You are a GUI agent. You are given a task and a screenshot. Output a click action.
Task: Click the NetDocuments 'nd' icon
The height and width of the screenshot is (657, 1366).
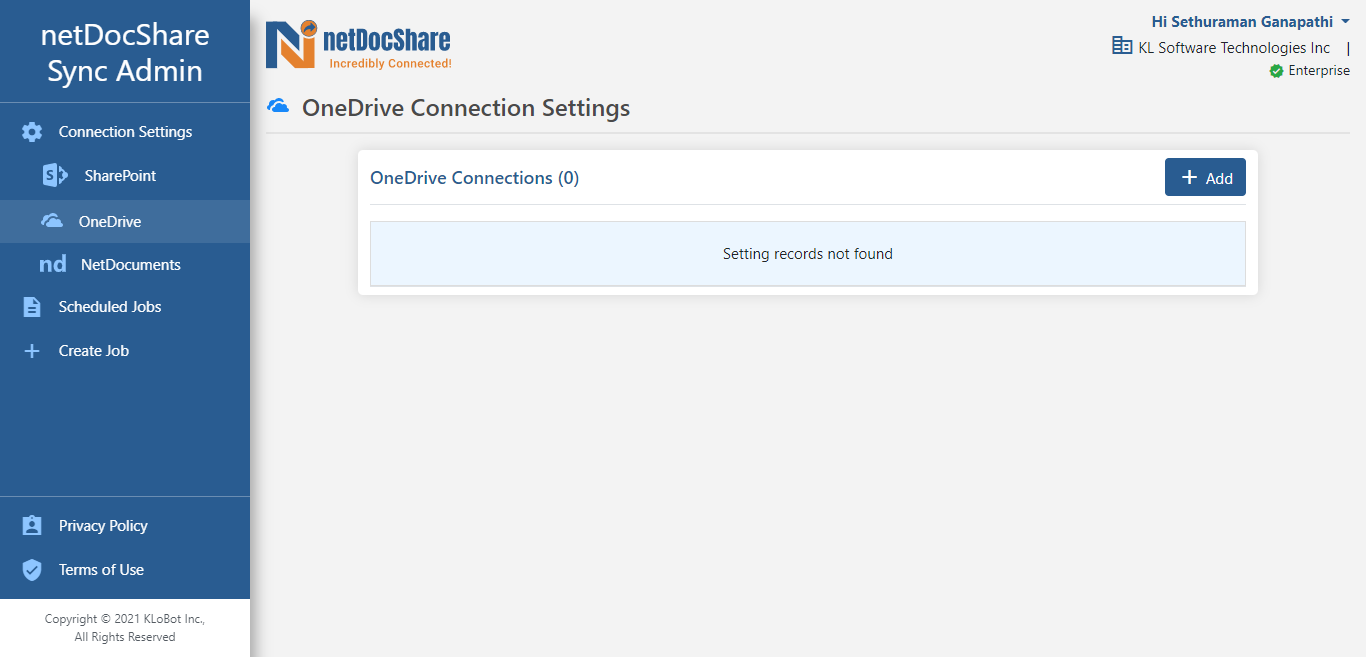53,265
